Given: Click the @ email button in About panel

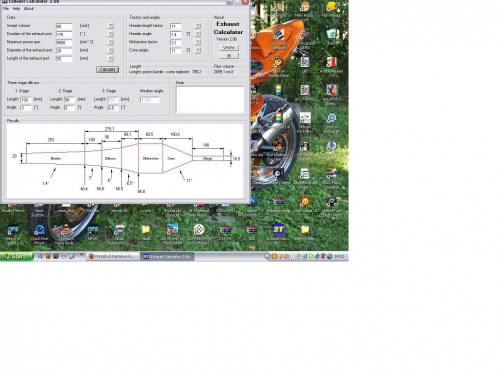Looking at the screenshot, I should coord(229,56).
